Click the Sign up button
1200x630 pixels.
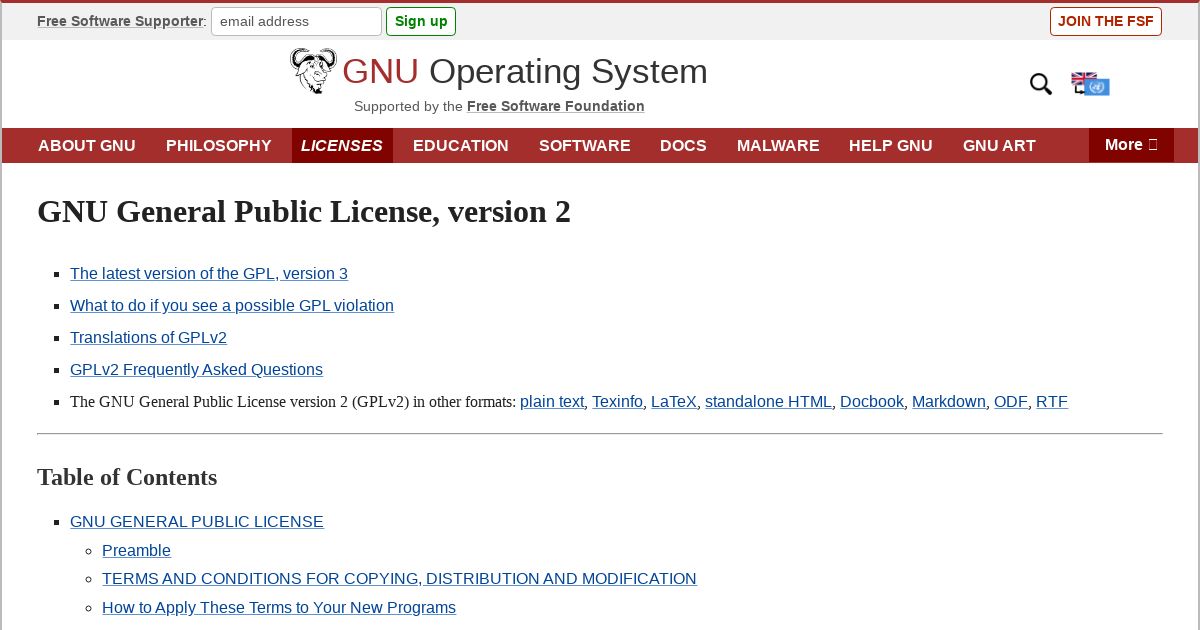[x=421, y=21]
